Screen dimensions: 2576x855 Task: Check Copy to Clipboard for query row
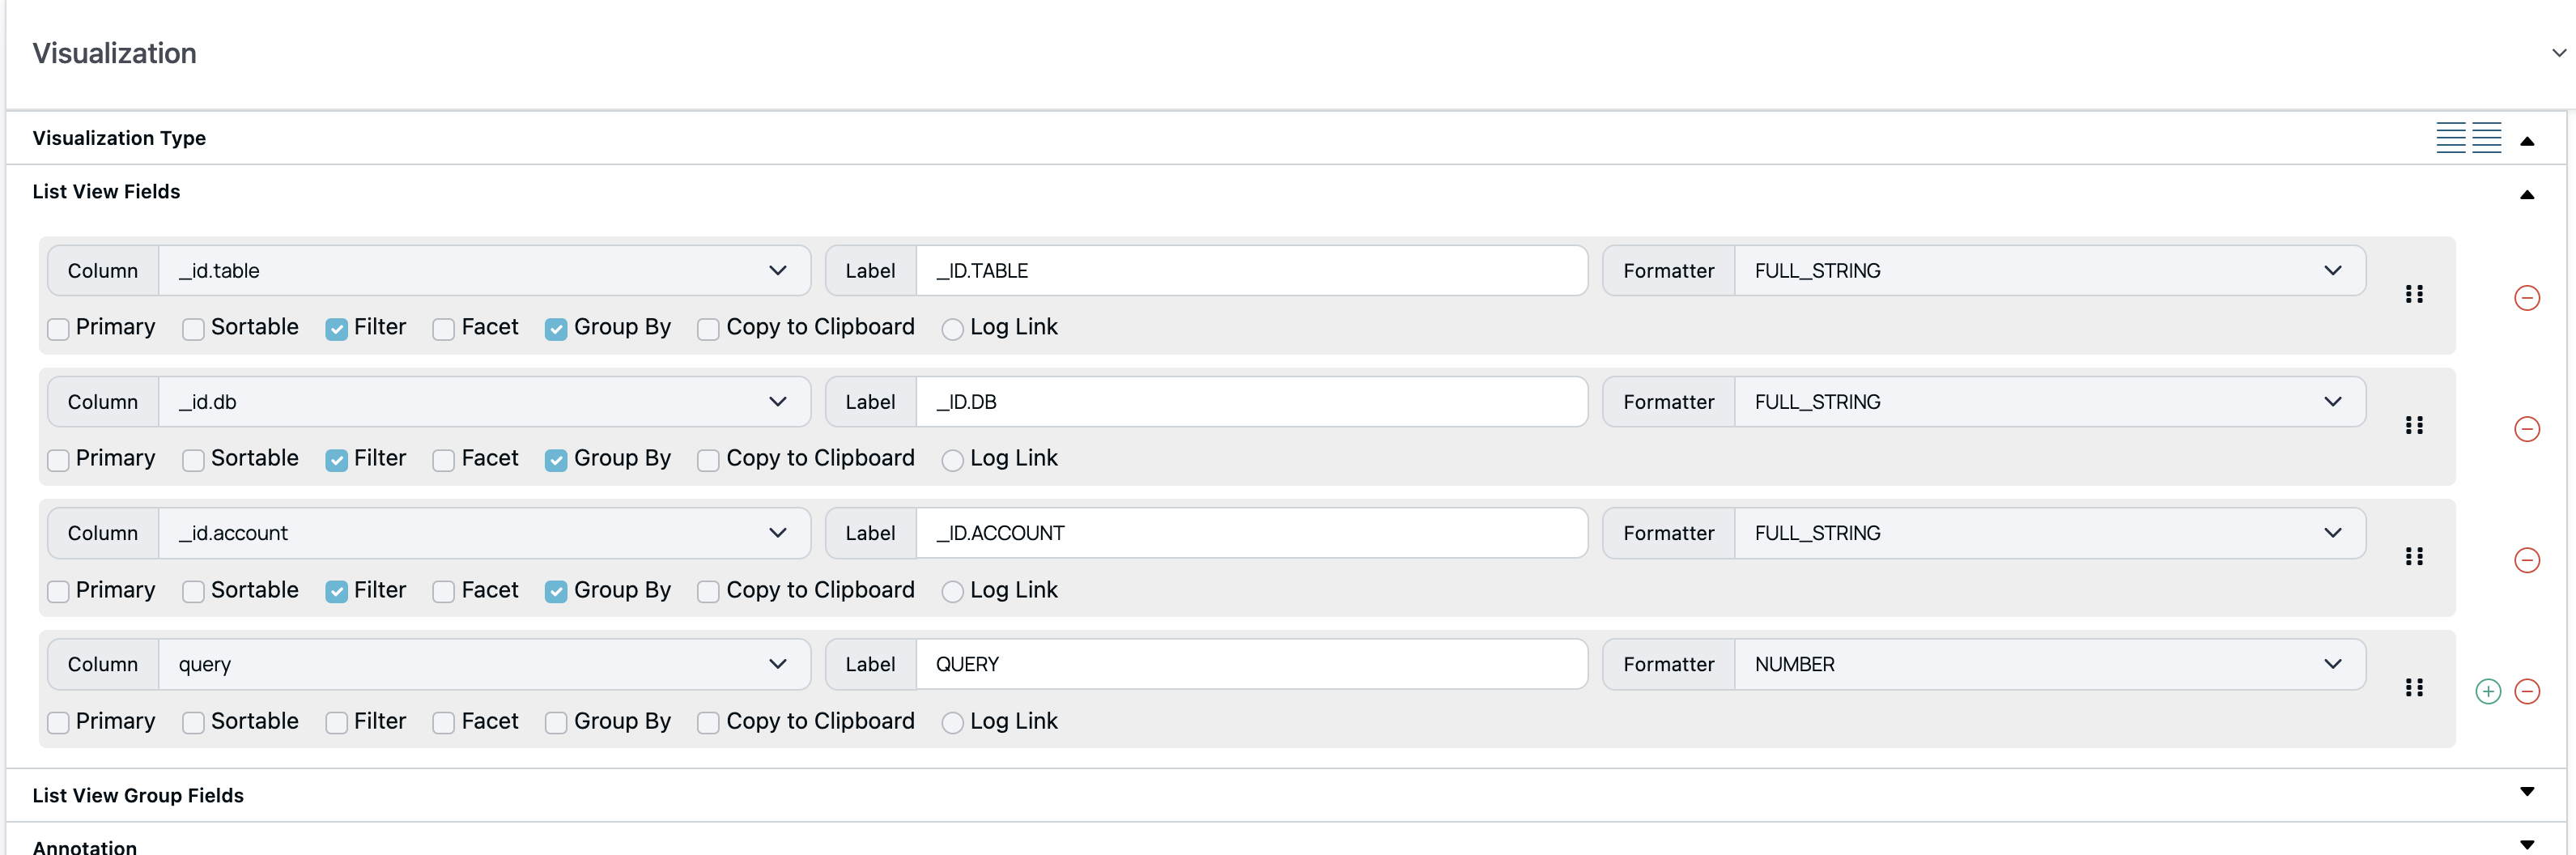708,723
